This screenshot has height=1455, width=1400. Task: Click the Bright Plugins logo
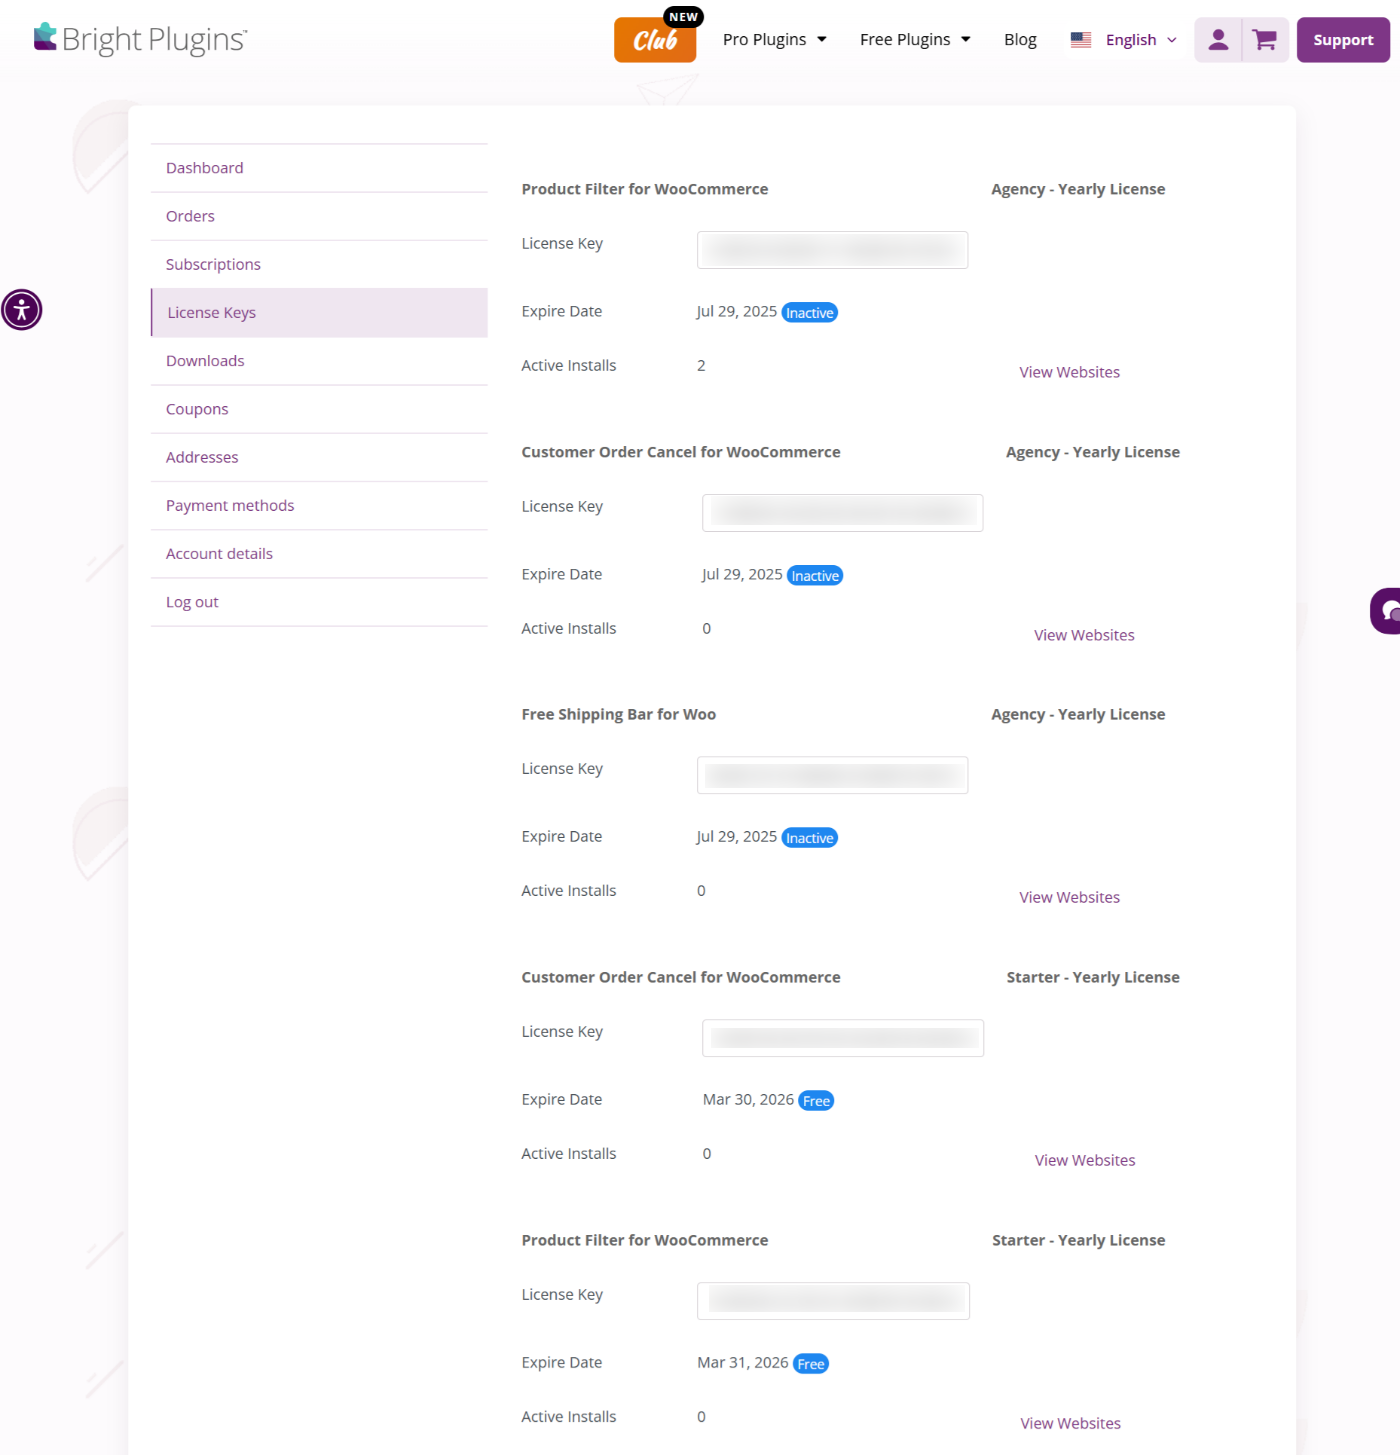(x=139, y=38)
